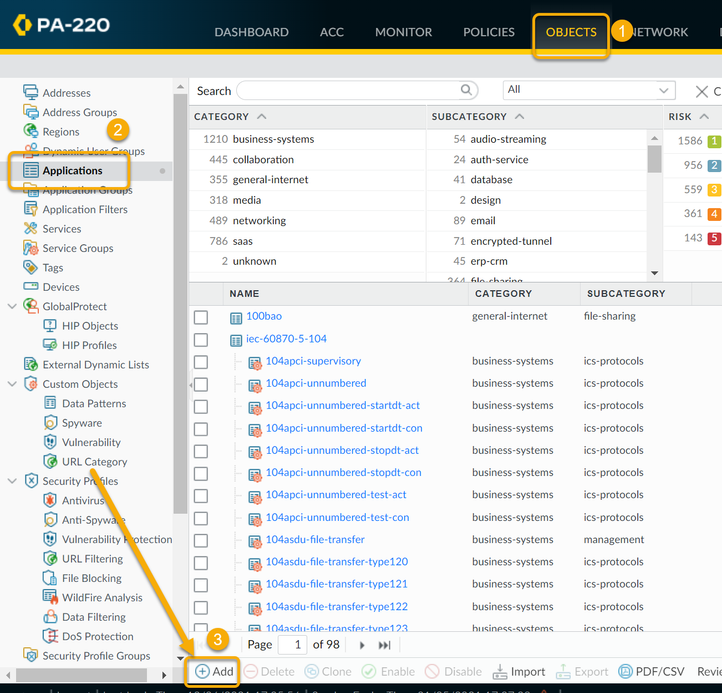Collapse the Security Profiles tree node
The height and width of the screenshot is (693, 722).
tap(12, 482)
